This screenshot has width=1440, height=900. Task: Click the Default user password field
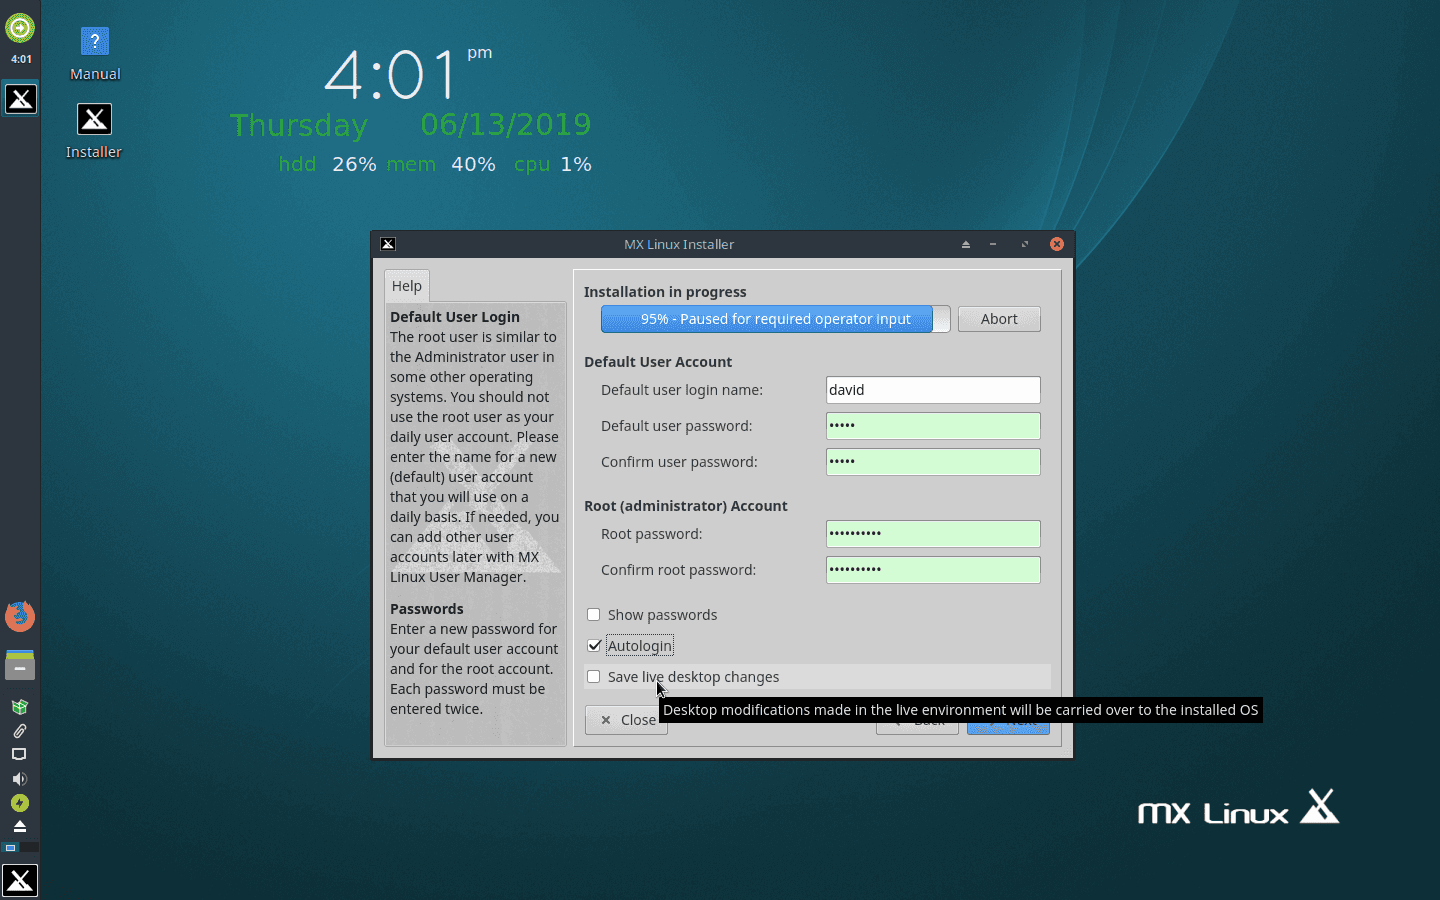(x=933, y=426)
